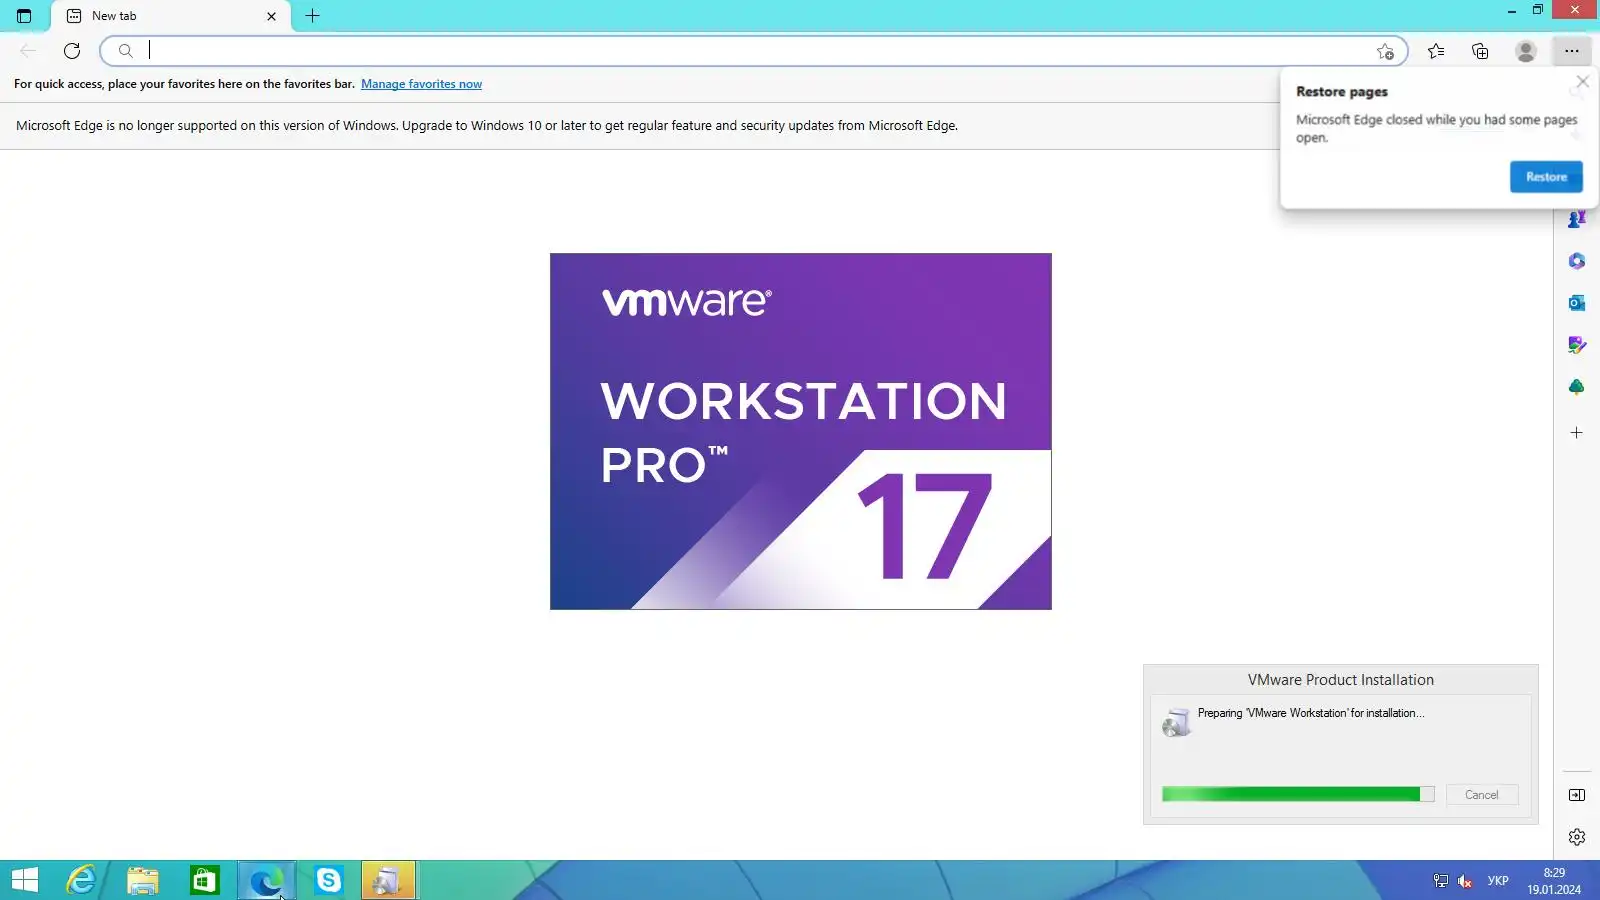This screenshot has height=900, width=1600.
Task: Open the network tray icon
Action: (1441, 881)
